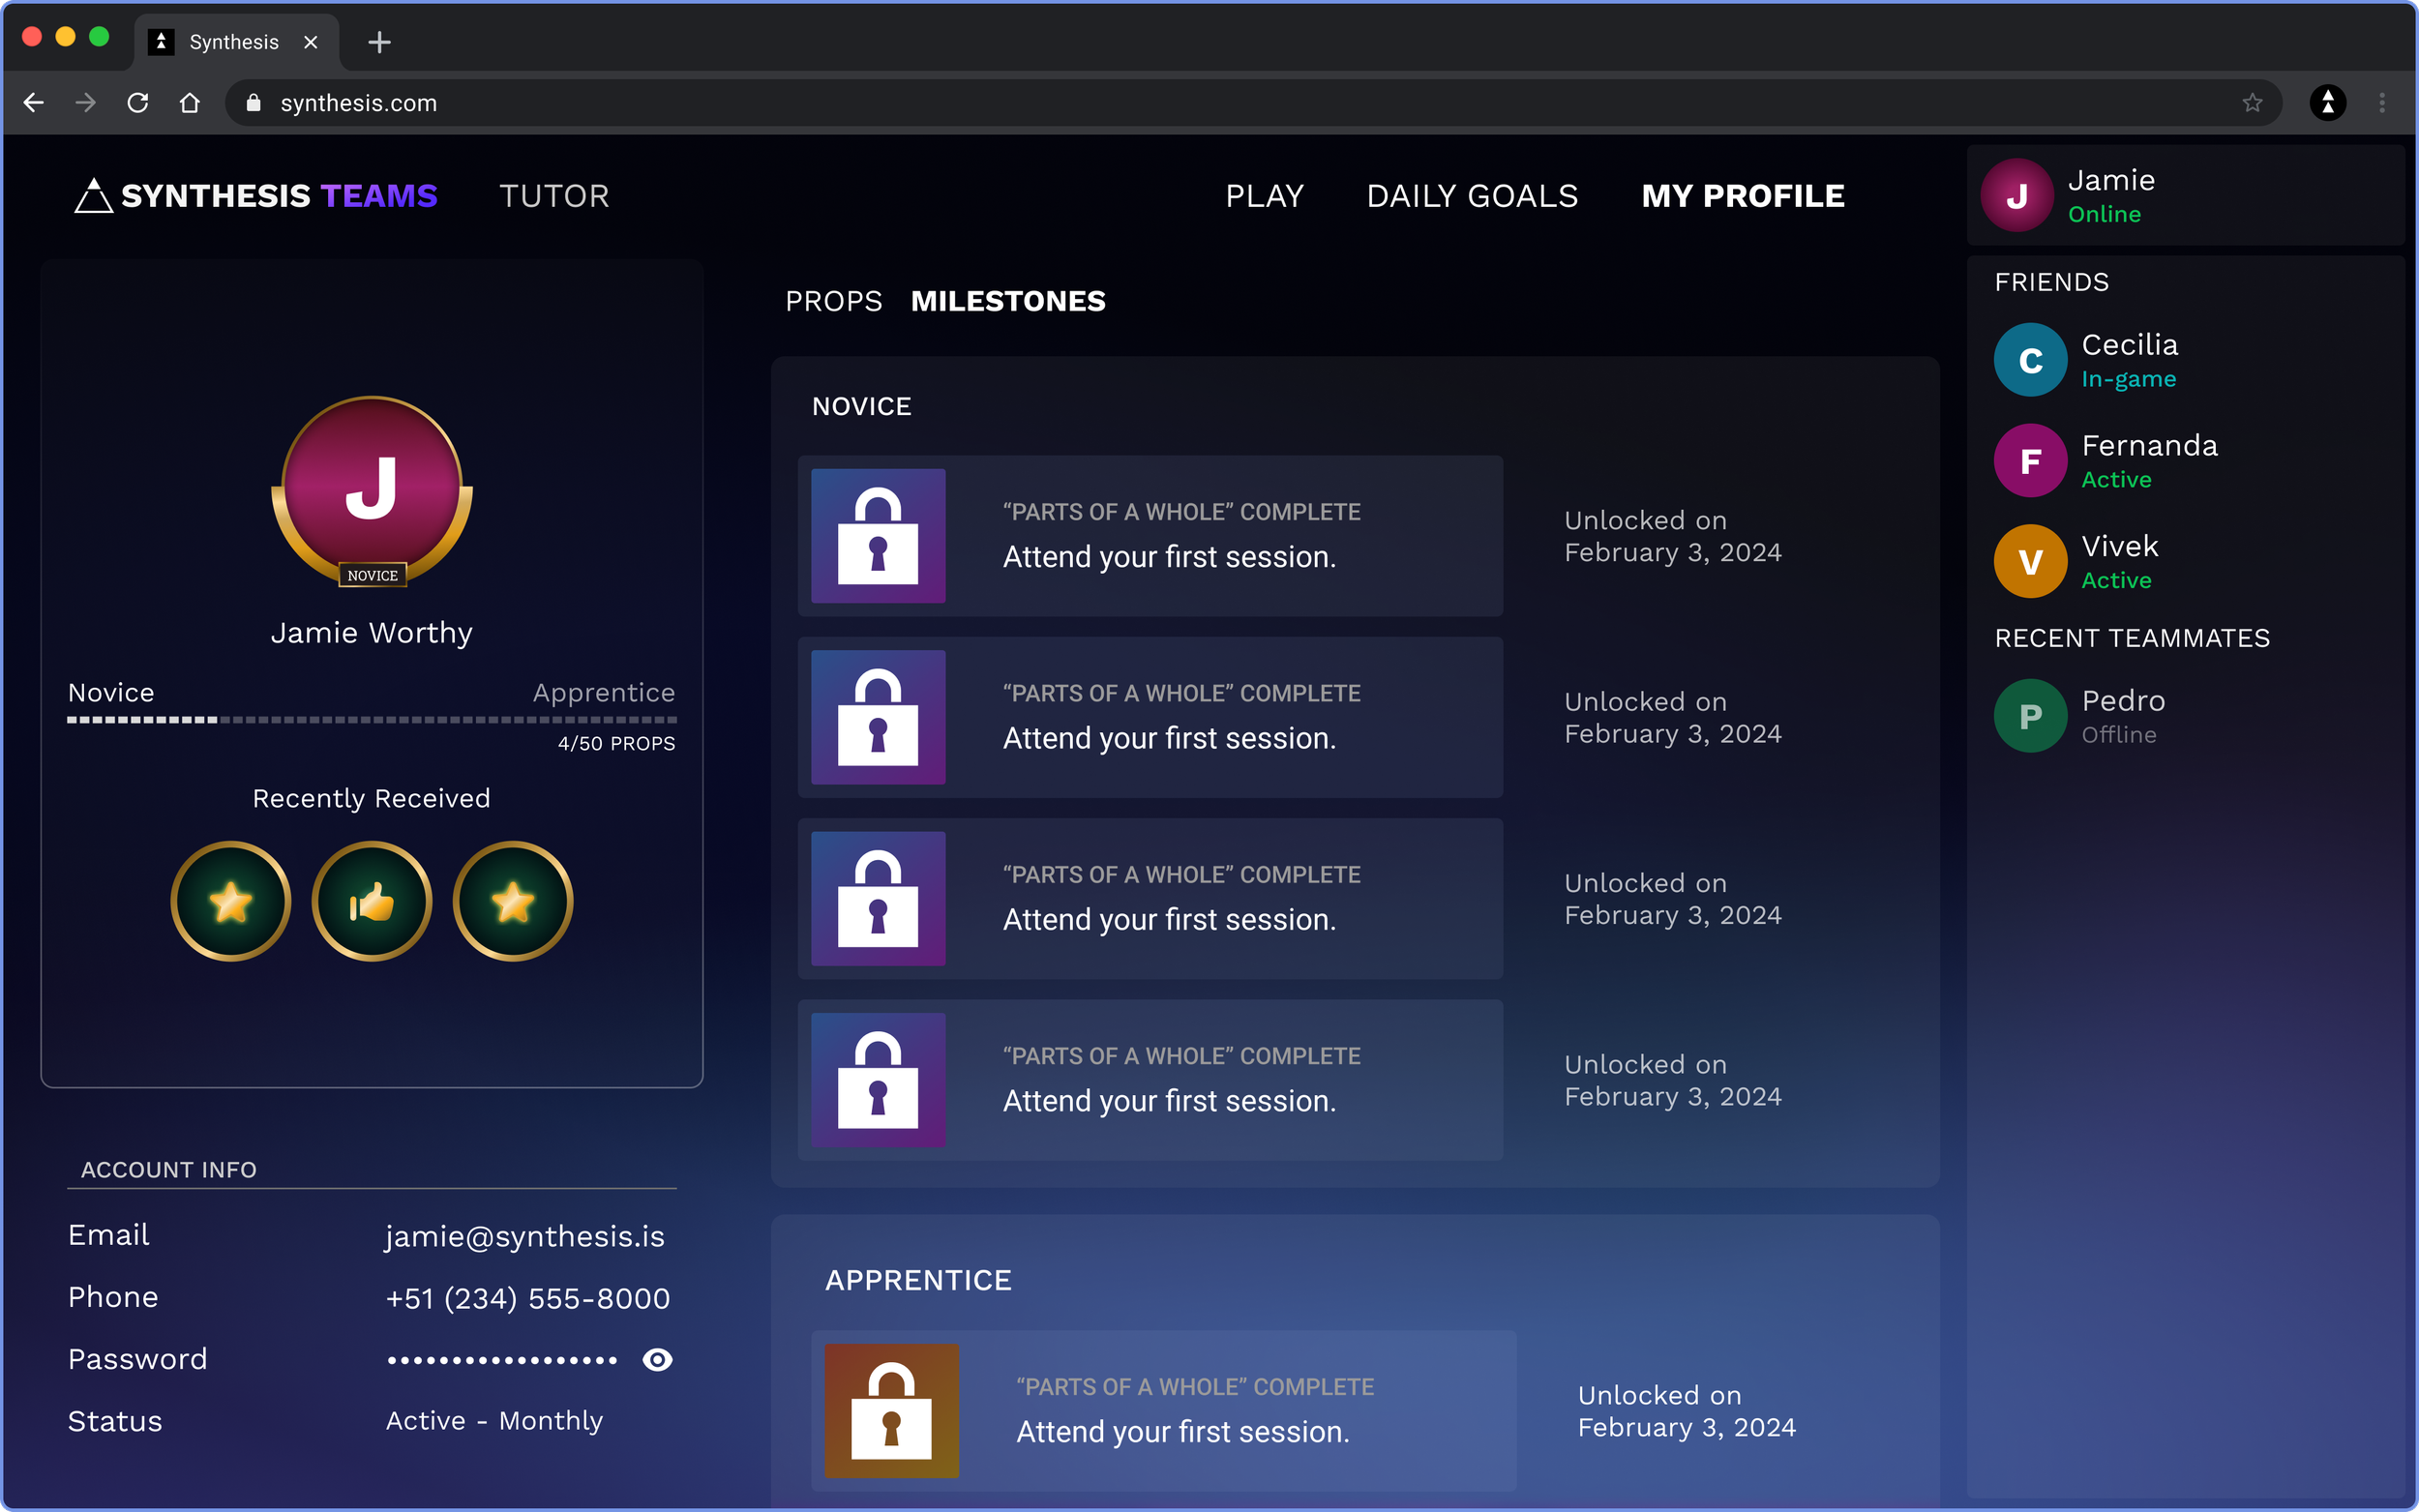Click the NOVICE badge label under avatar
This screenshot has width=2419, height=1512.
click(372, 575)
